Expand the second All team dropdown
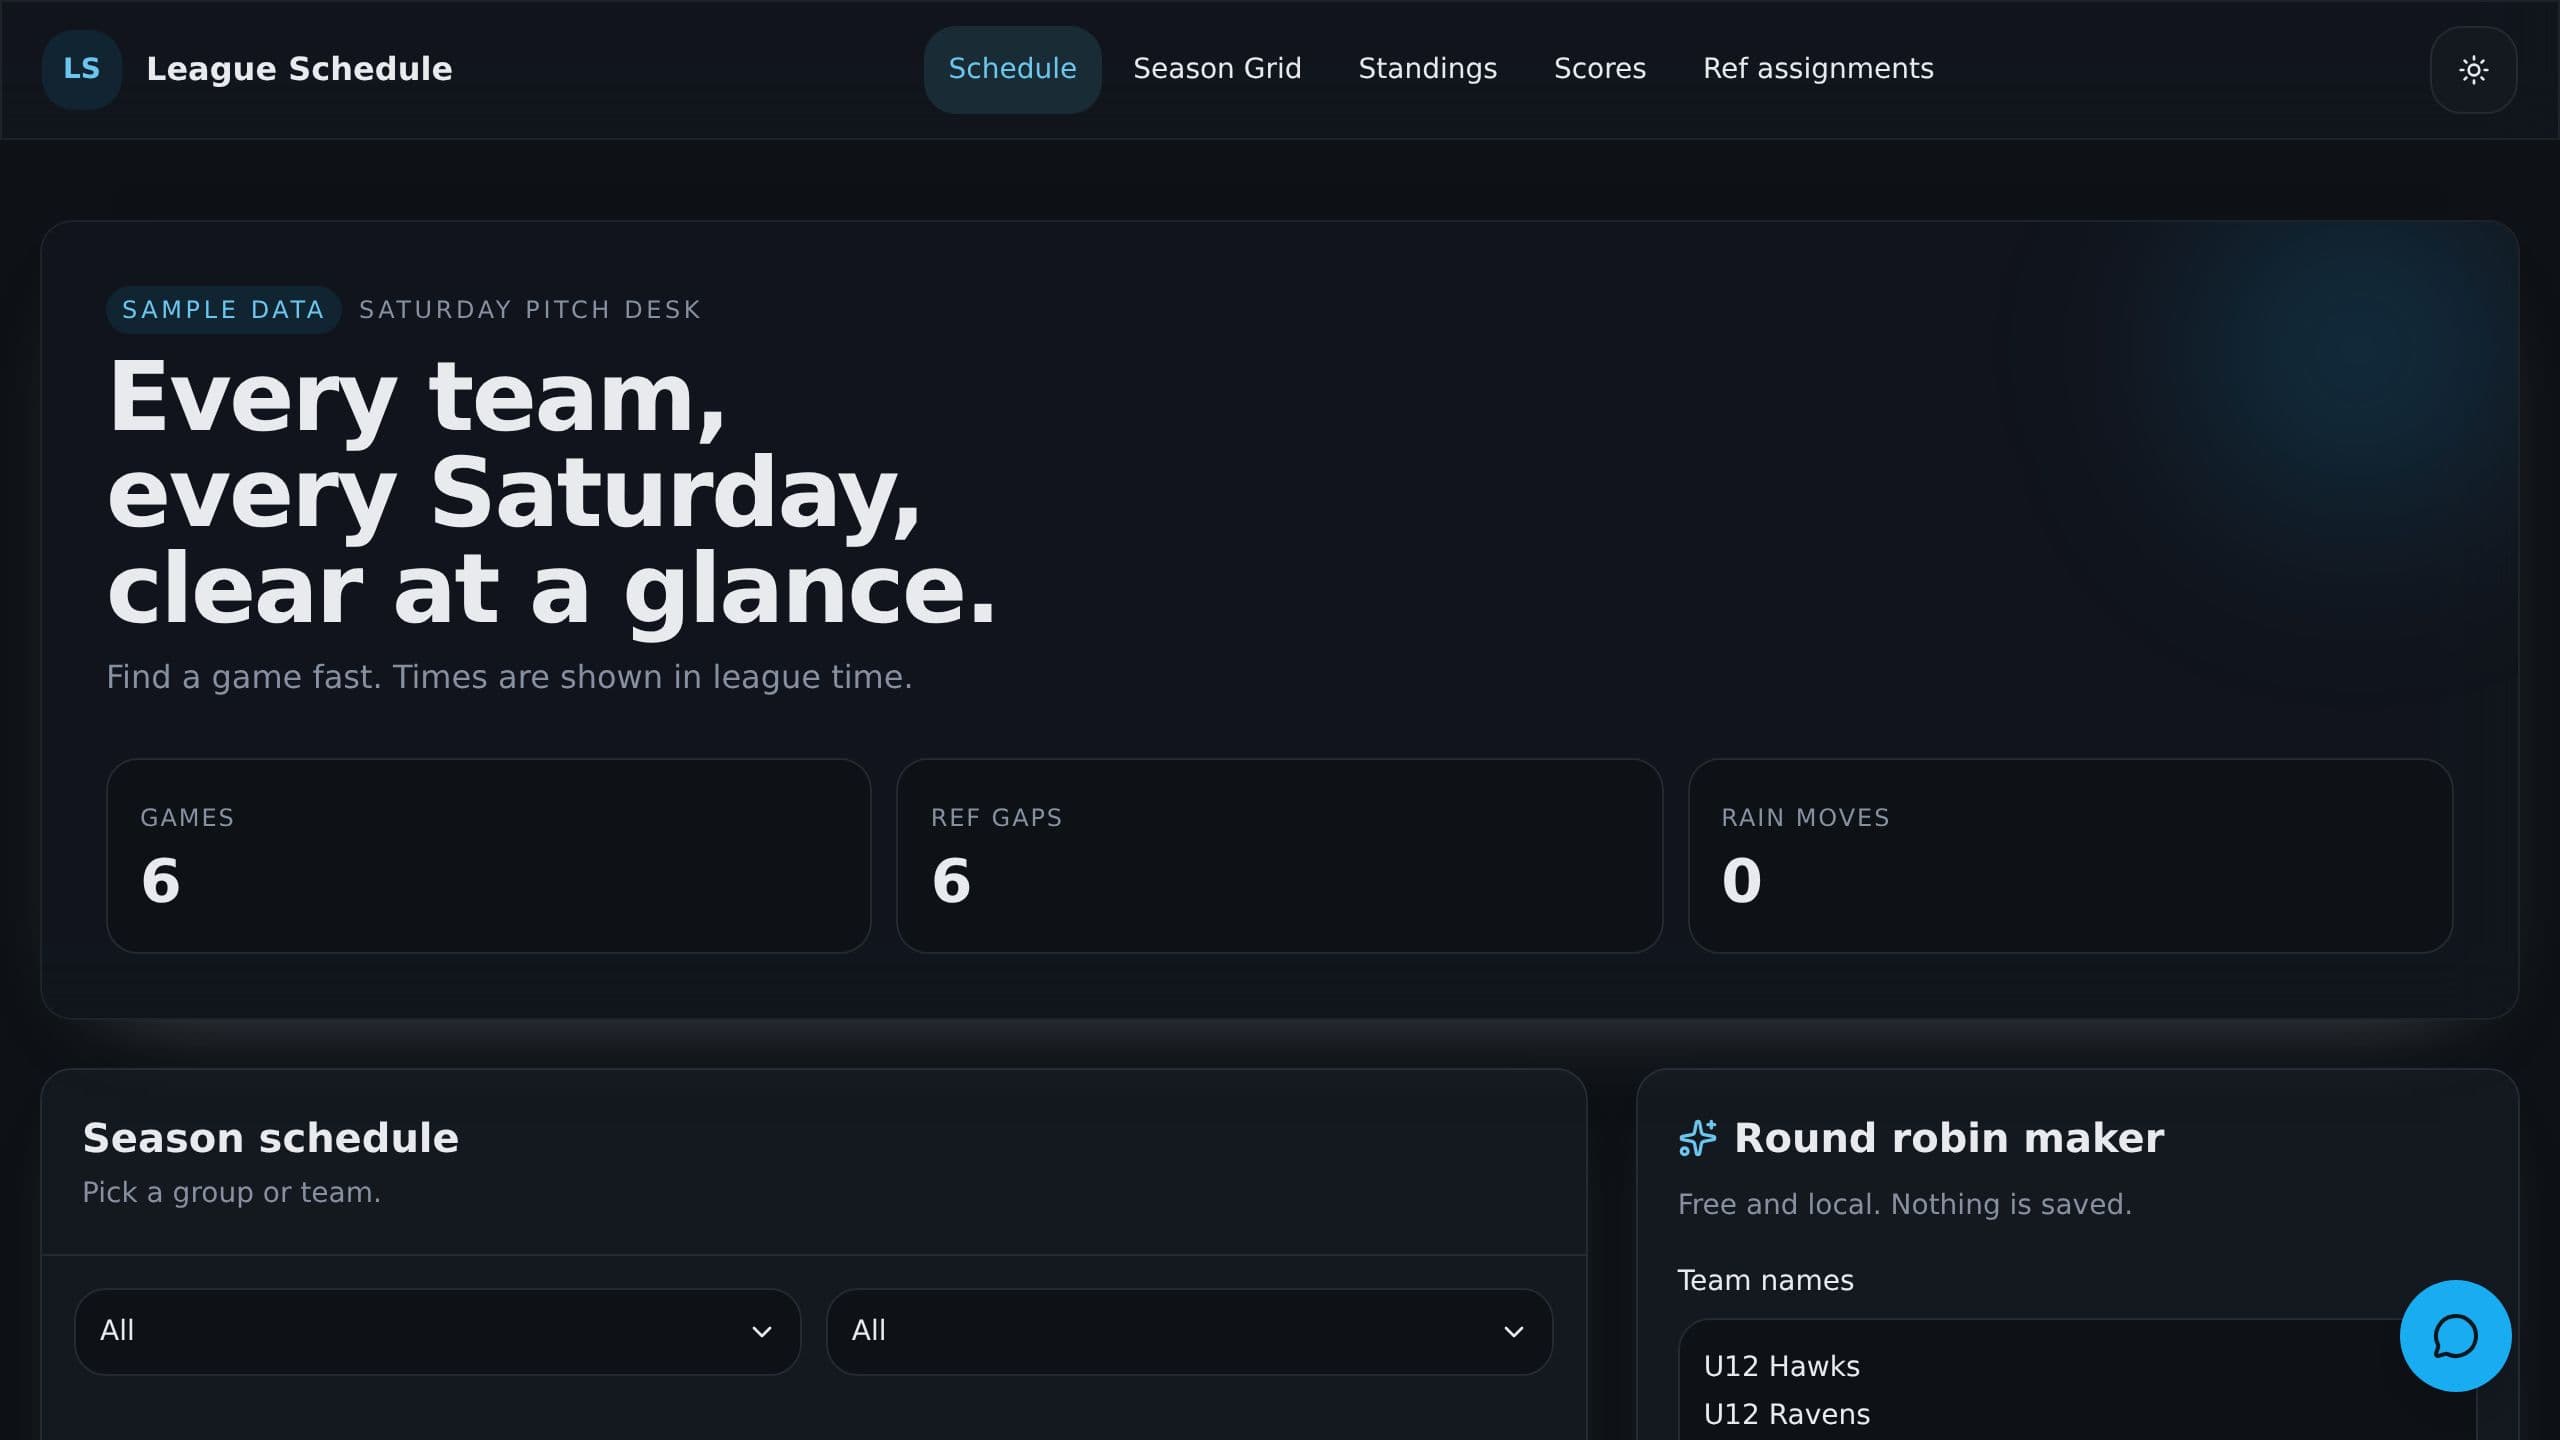2560x1440 pixels. click(x=1189, y=1331)
